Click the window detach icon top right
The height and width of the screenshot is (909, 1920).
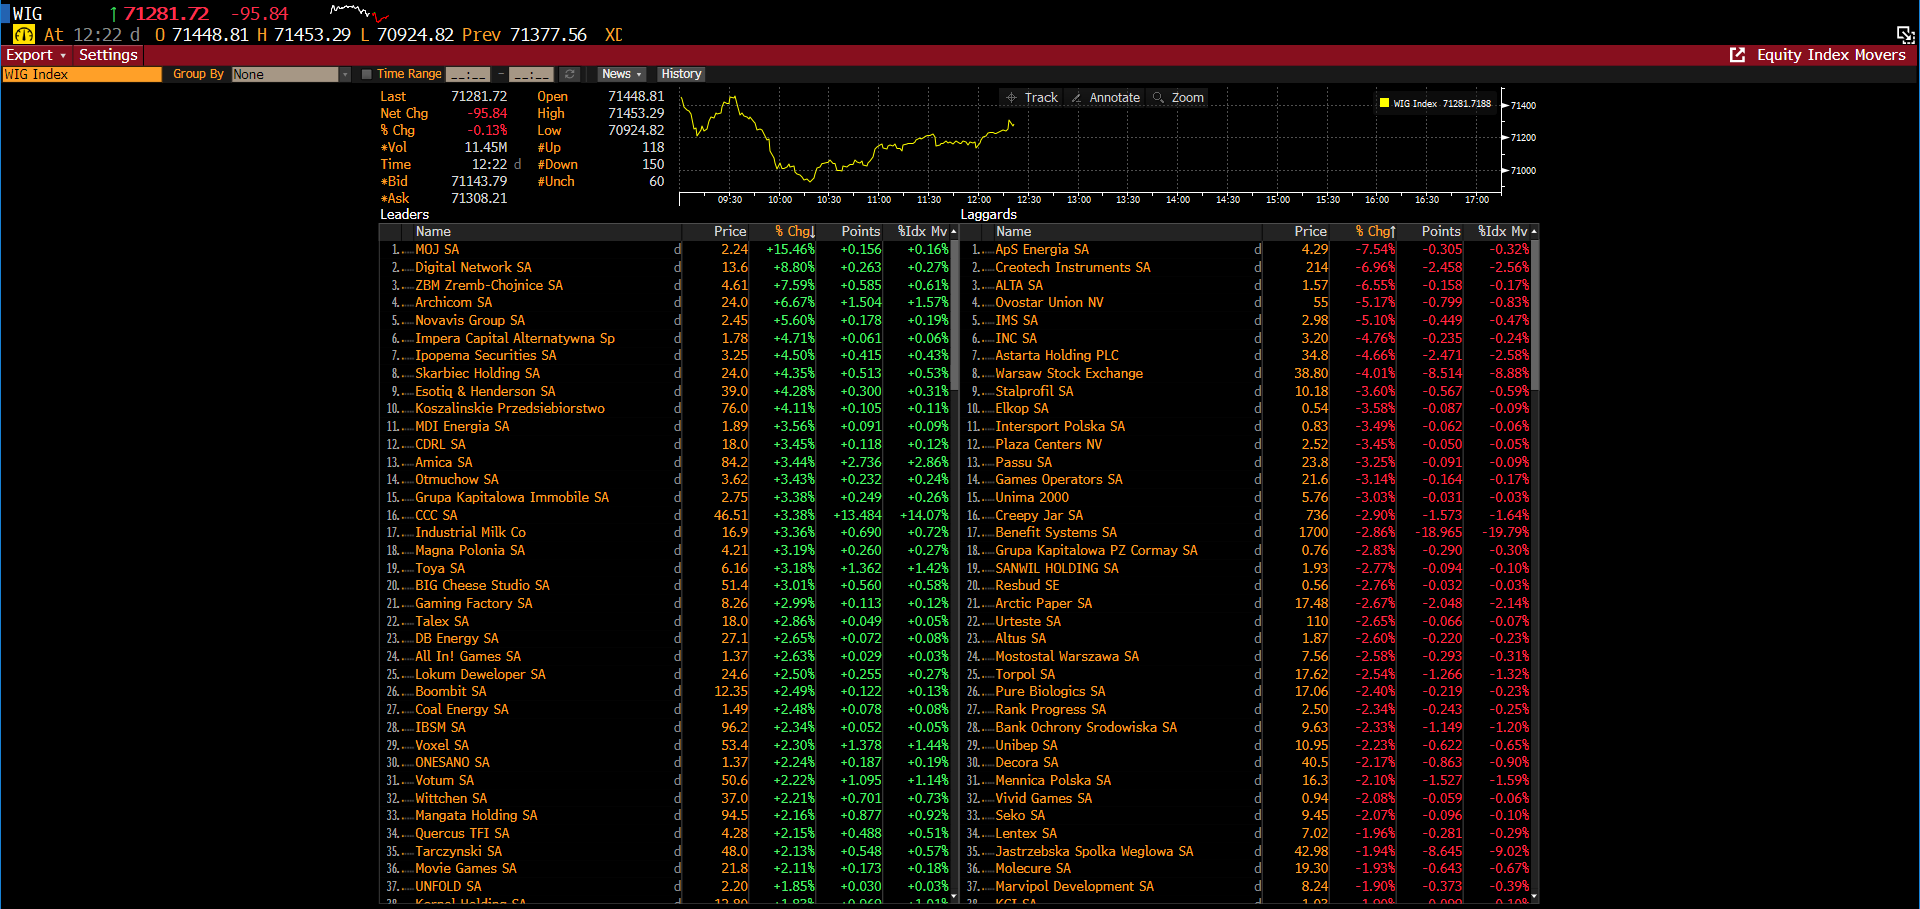click(1905, 35)
